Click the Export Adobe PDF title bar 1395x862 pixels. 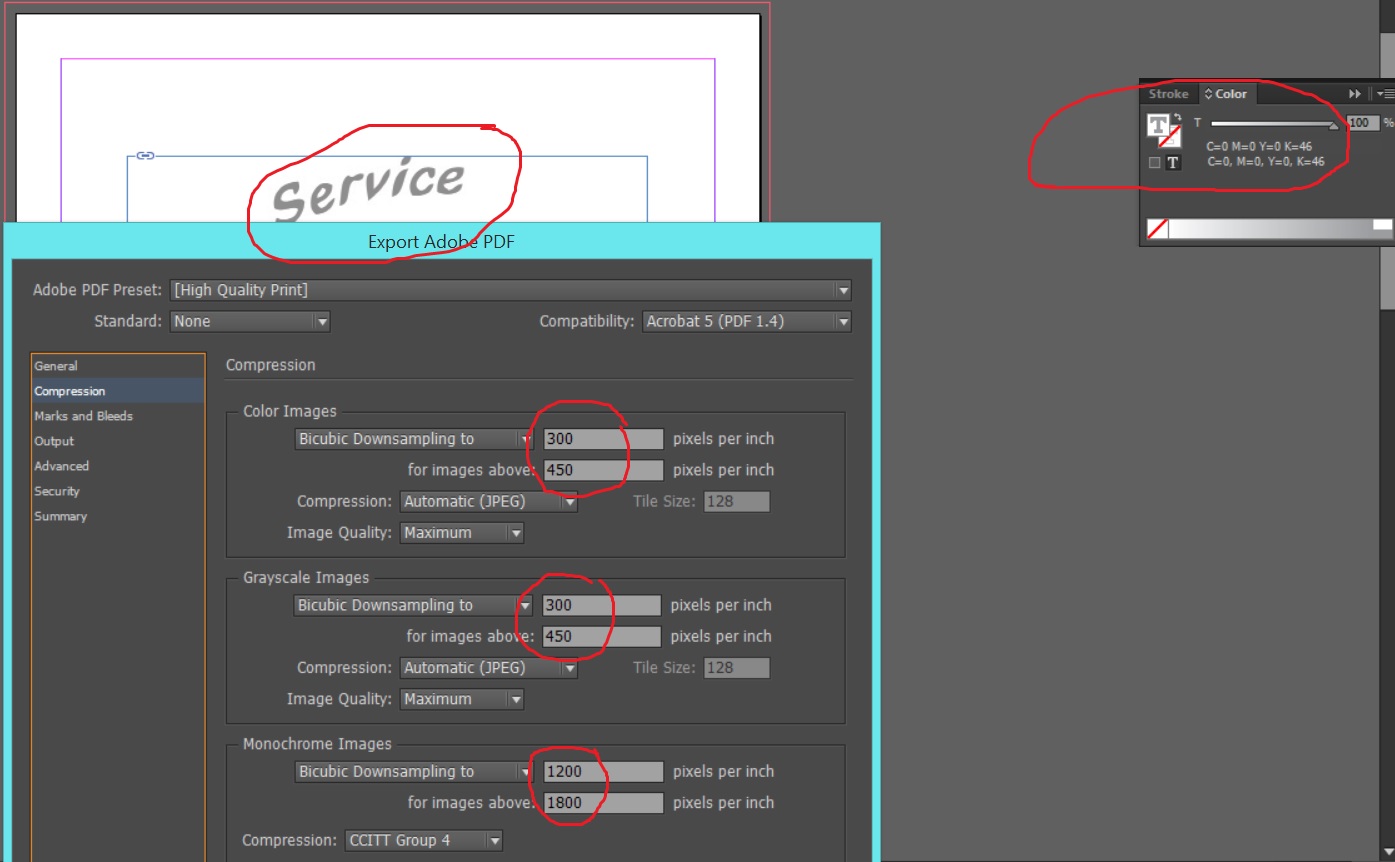pyautogui.click(x=441, y=241)
